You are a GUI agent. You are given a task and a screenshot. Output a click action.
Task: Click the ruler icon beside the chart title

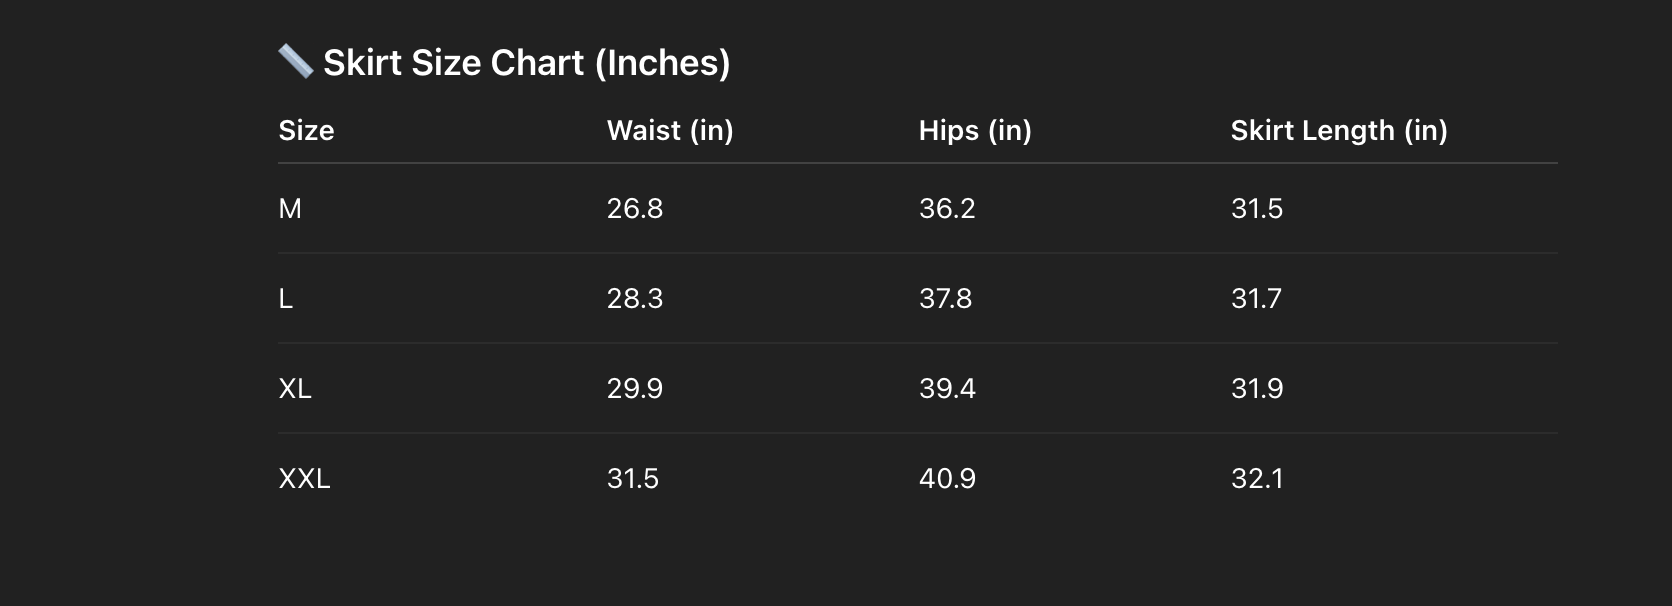tap(295, 62)
